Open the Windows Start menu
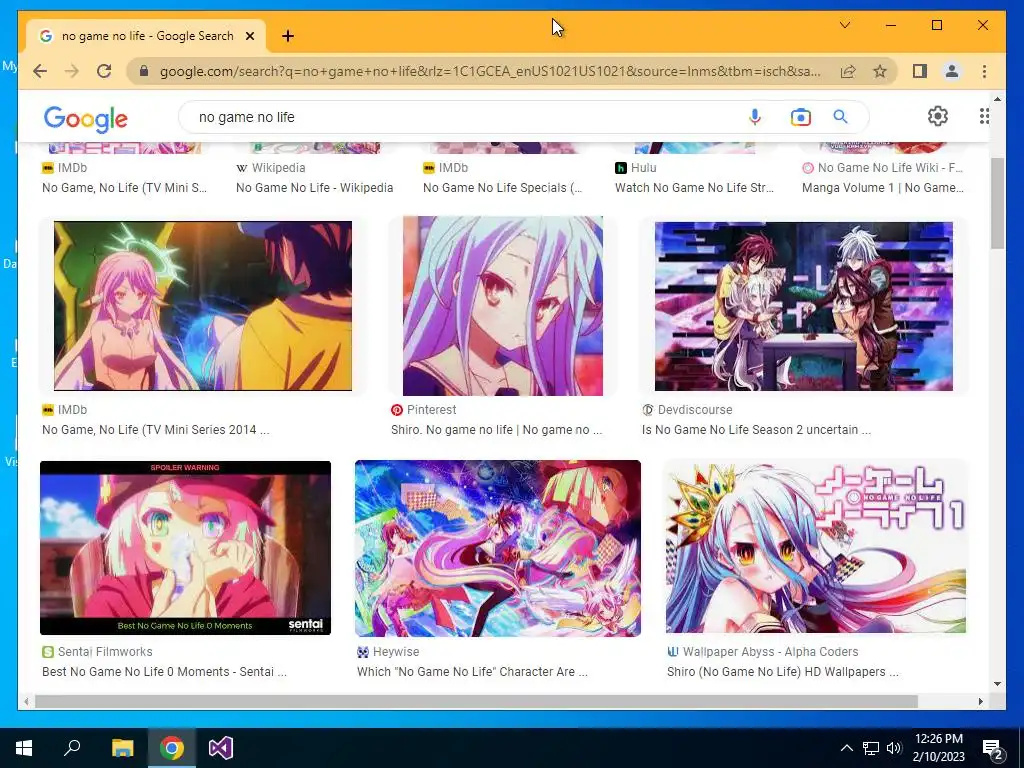The height and width of the screenshot is (768, 1024). [24, 748]
